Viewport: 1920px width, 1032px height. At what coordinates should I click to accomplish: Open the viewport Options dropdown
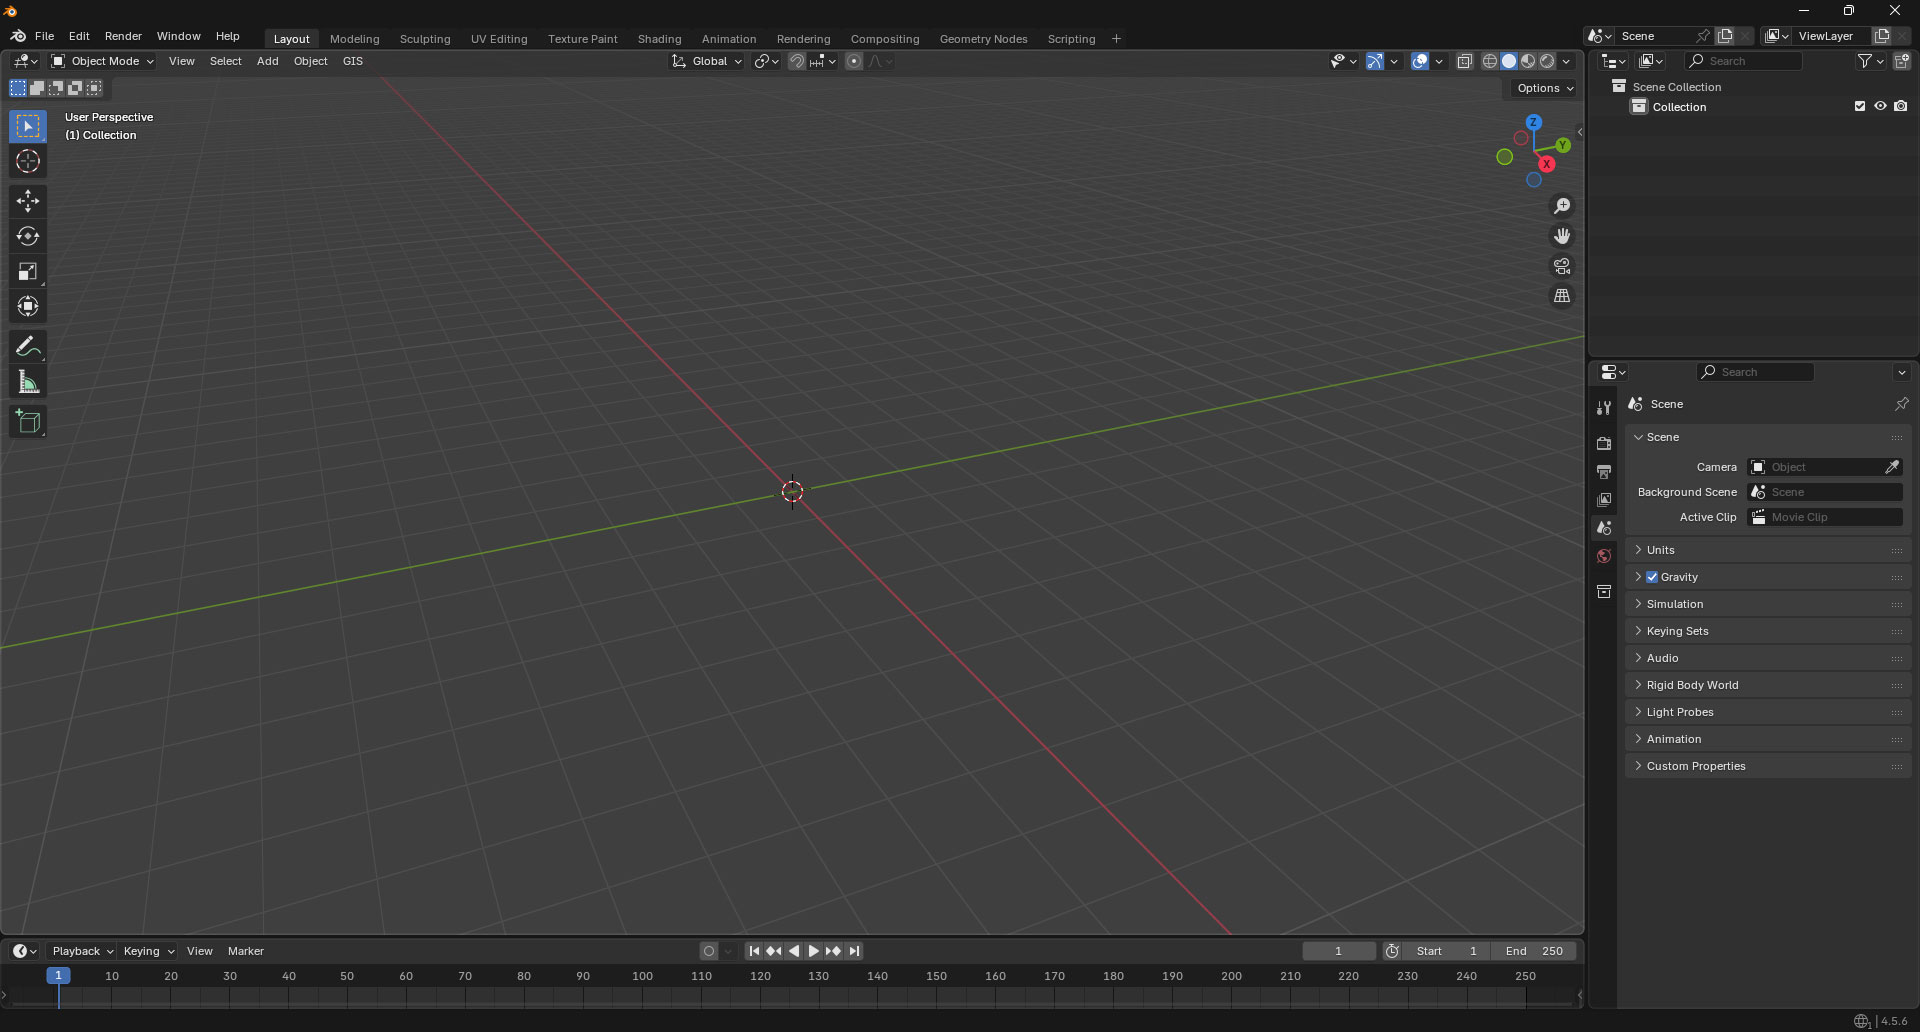coord(1545,88)
